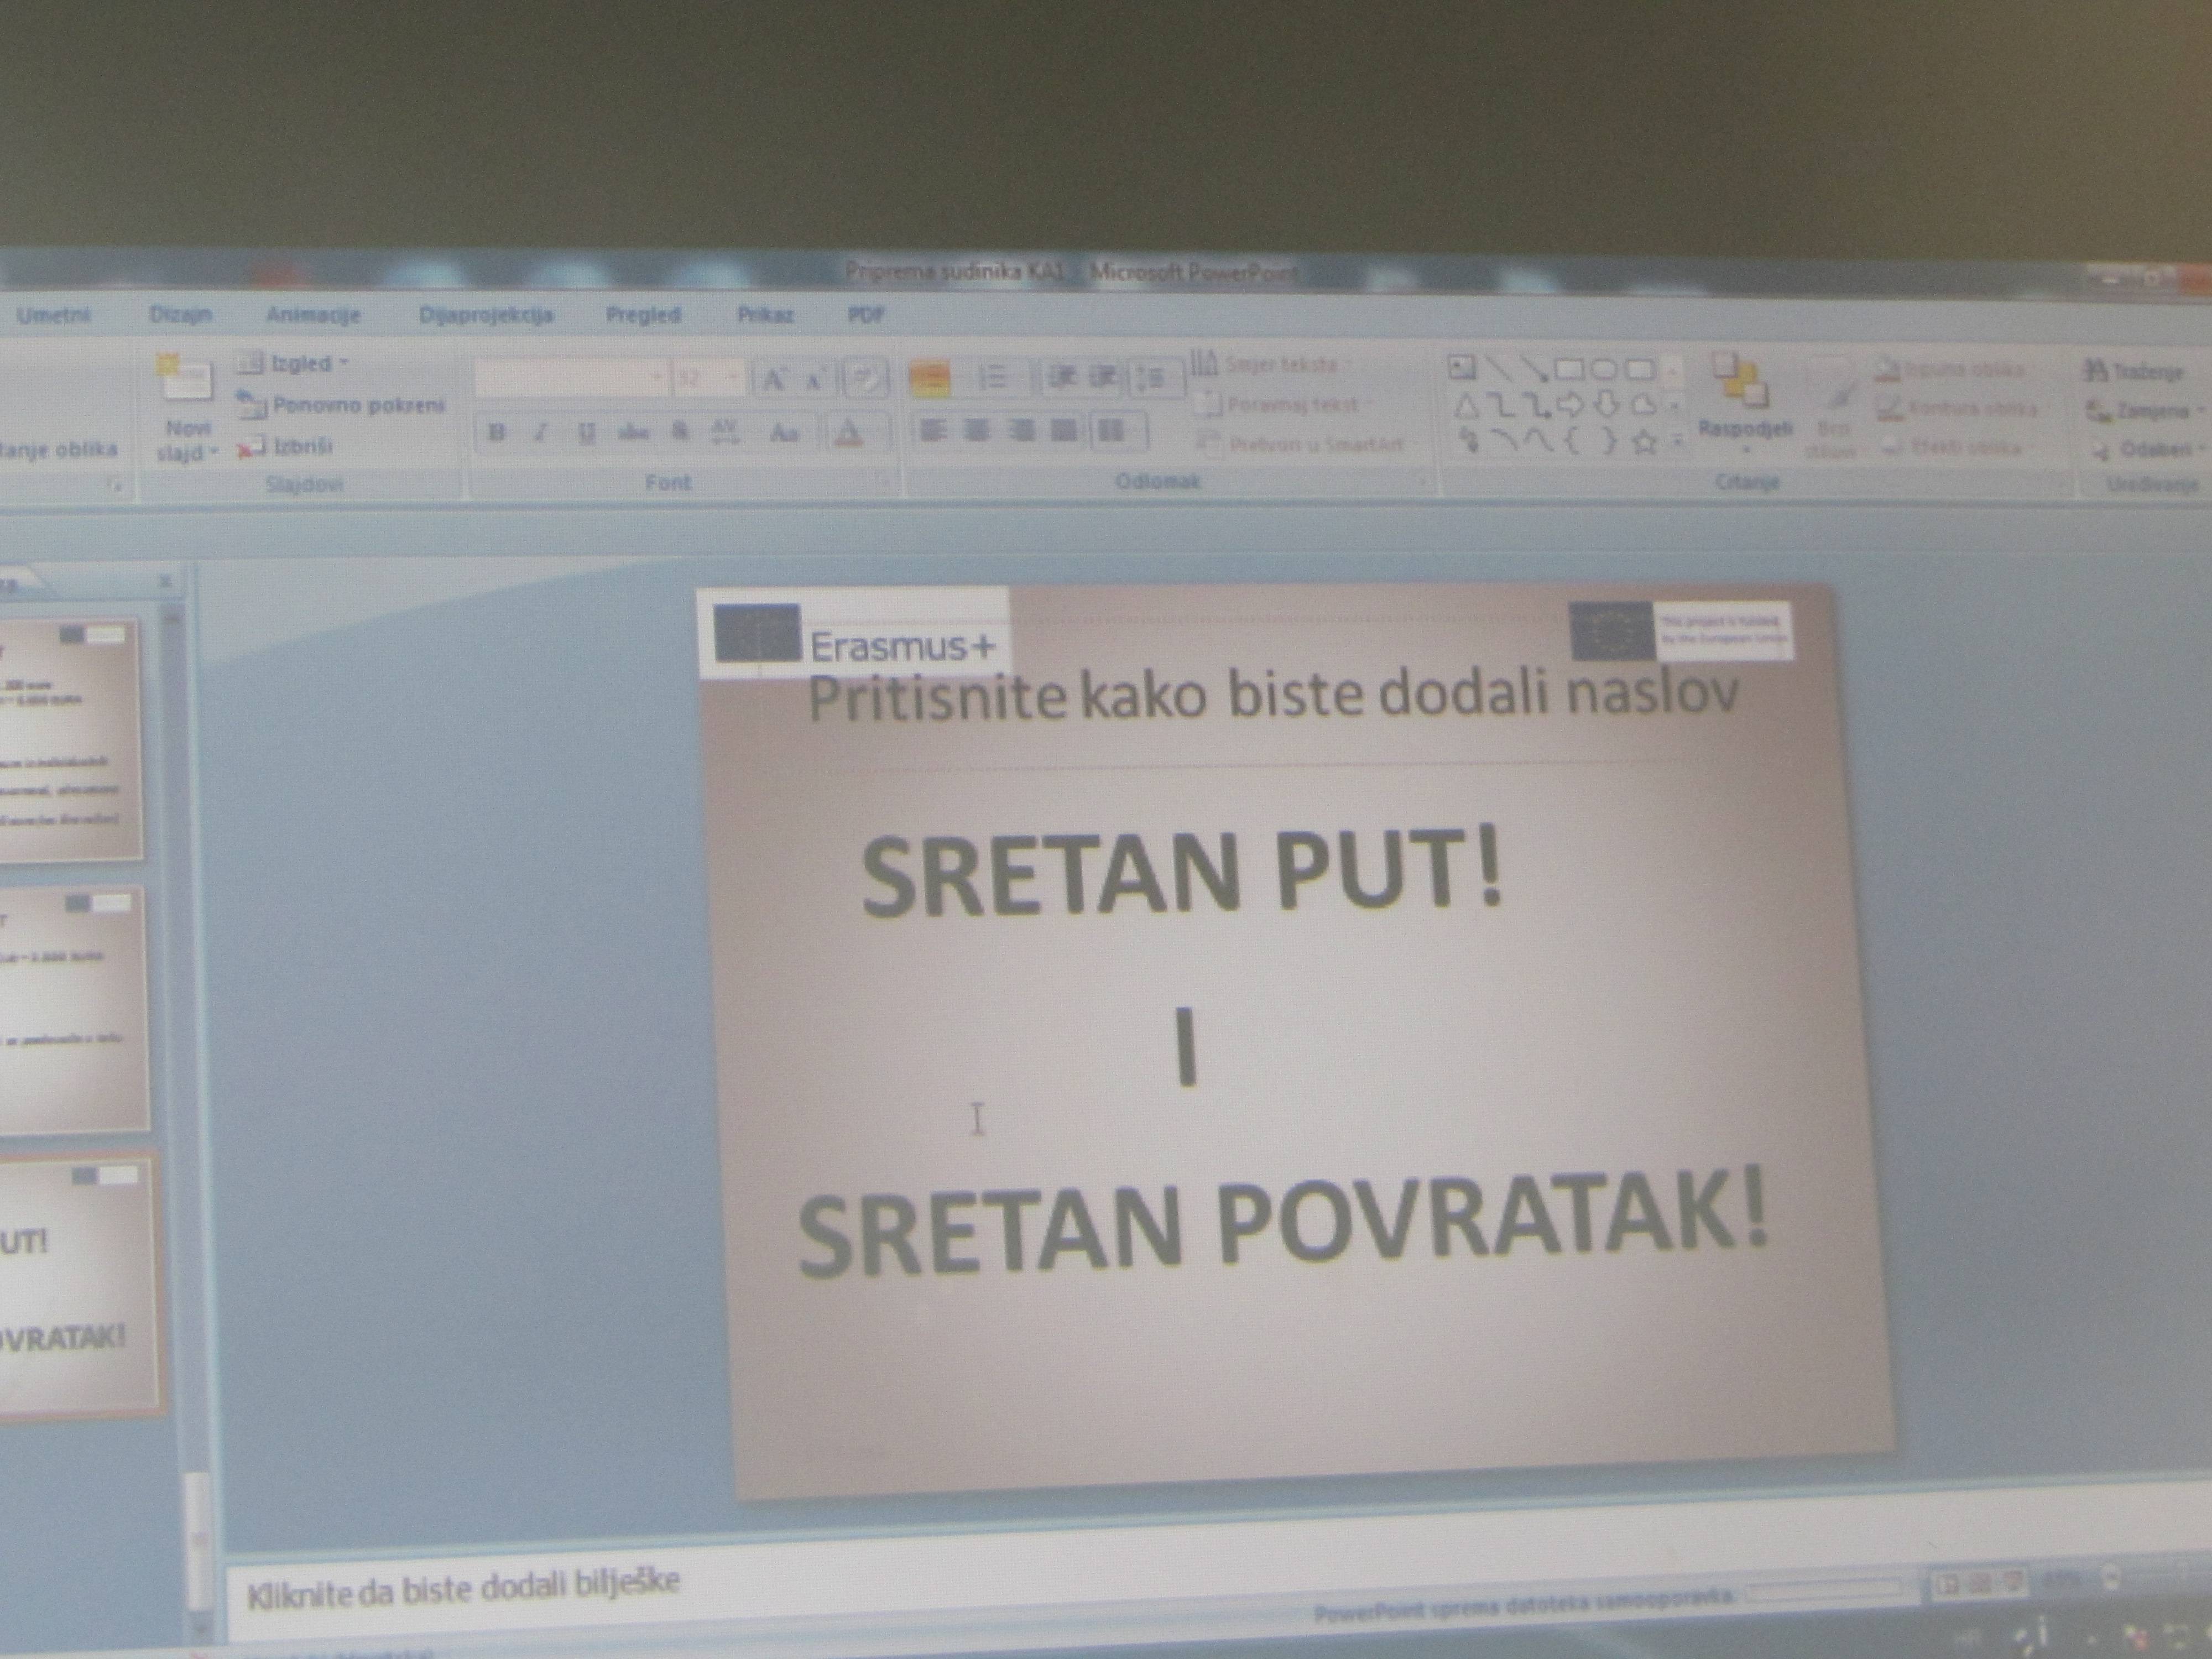This screenshot has height=1659, width=2212.
Task: Open the Aa change case menu
Action: [784, 433]
